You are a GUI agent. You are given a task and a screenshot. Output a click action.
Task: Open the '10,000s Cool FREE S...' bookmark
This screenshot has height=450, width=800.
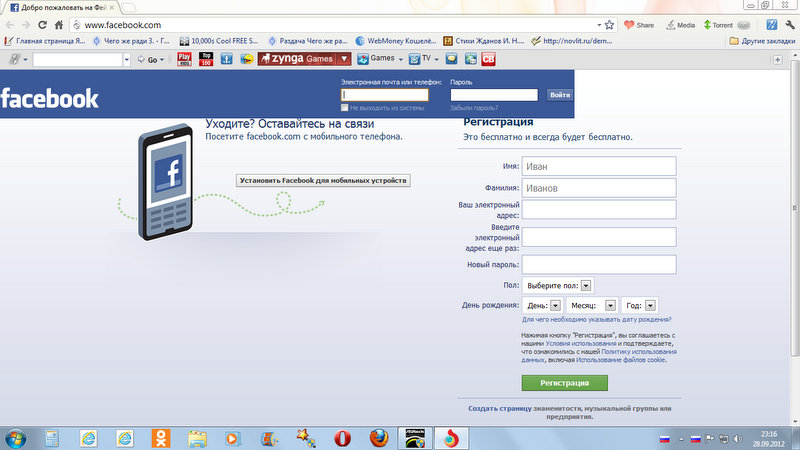(219, 41)
